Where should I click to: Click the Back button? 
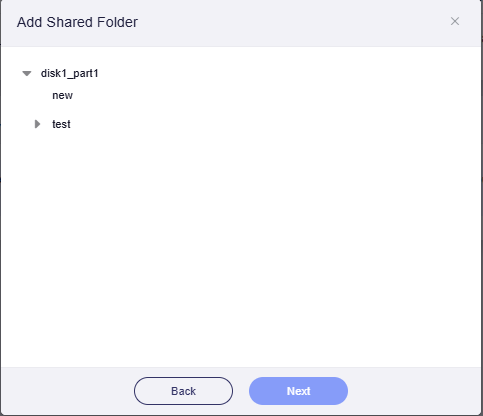coord(183,391)
